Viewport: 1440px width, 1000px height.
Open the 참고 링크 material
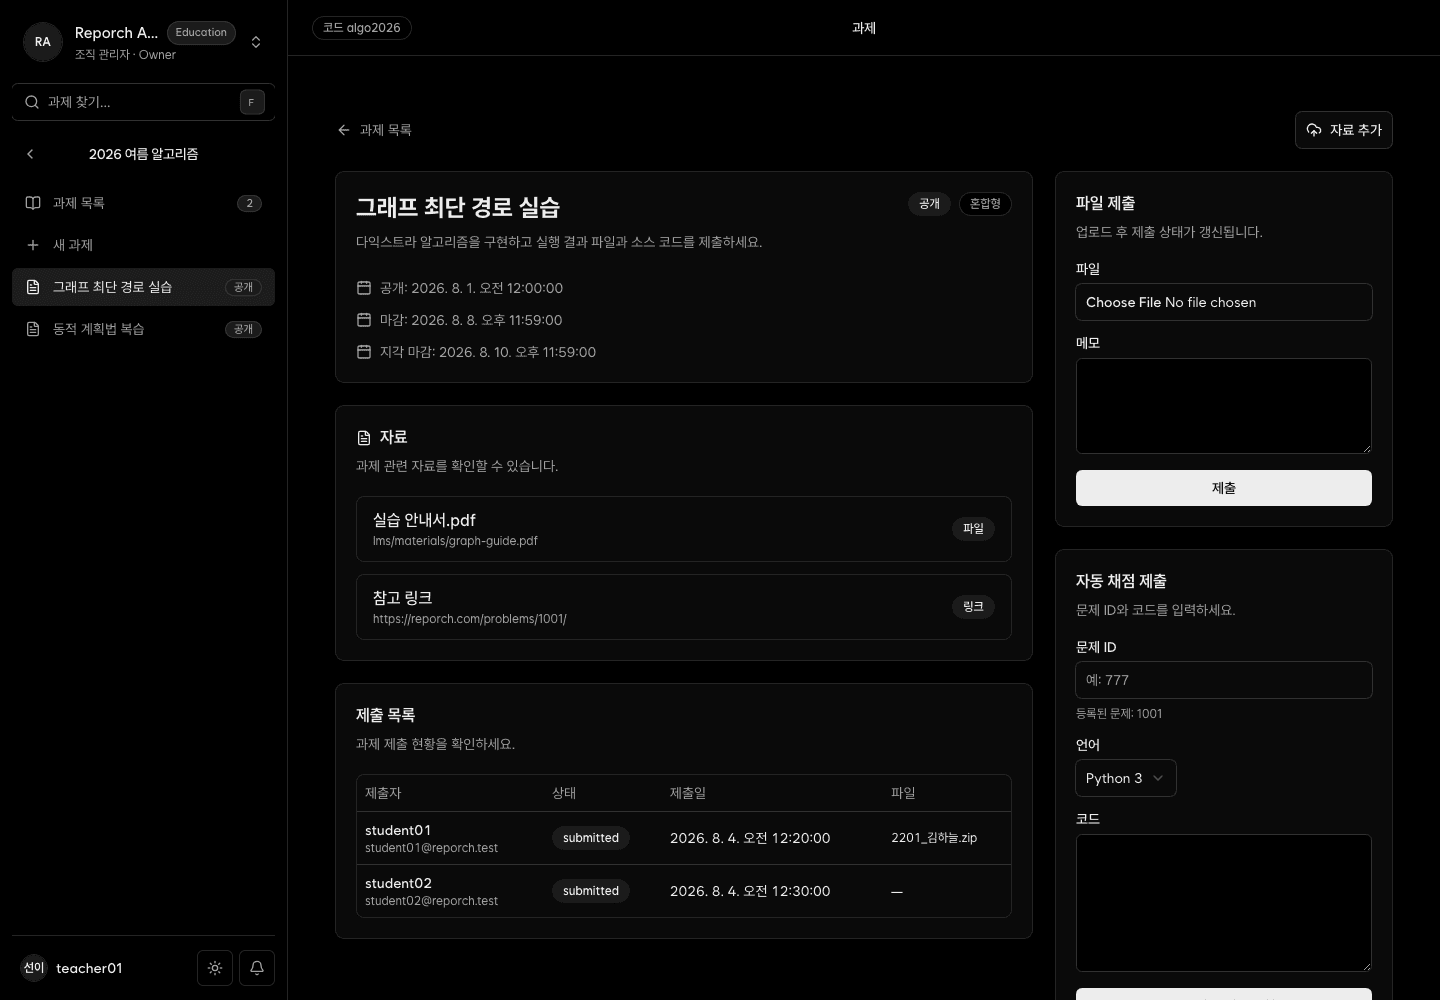pyautogui.click(x=684, y=607)
